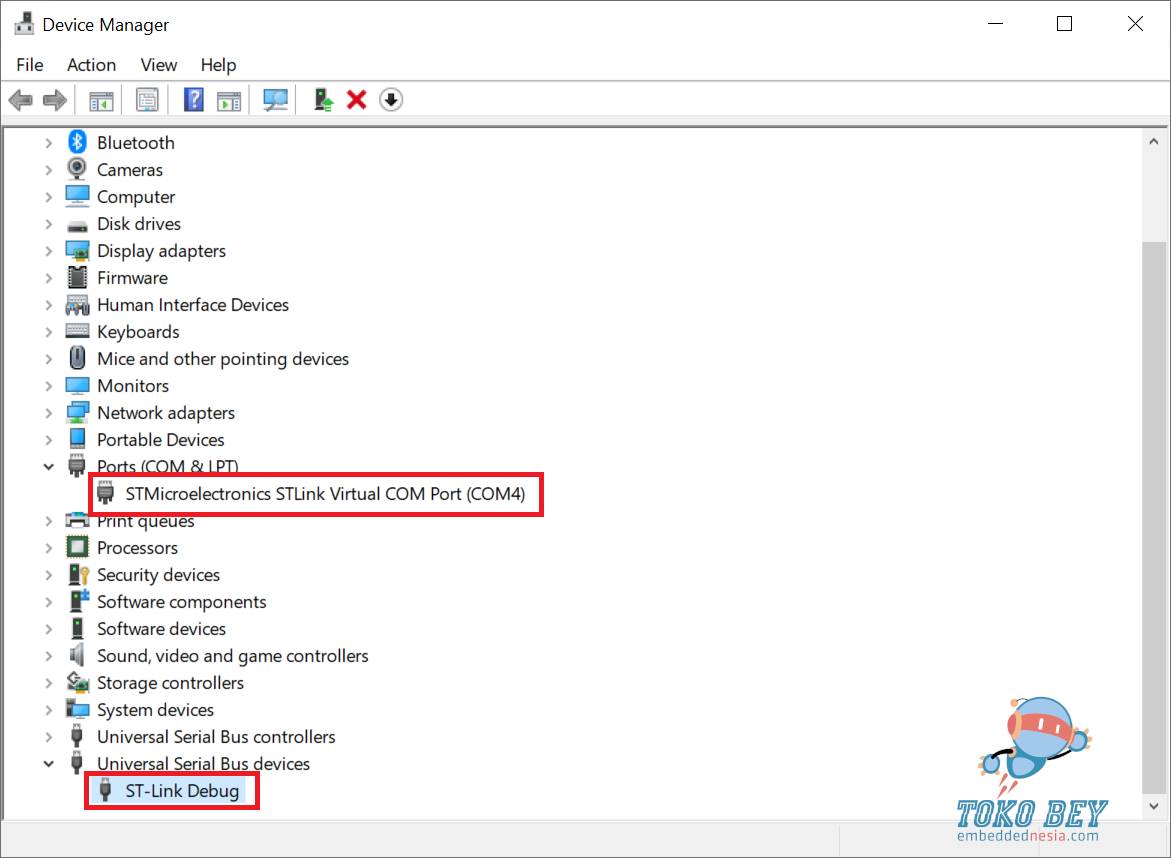Click the Firmware chip icon
This screenshot has width=1171, height=858.
77,278
